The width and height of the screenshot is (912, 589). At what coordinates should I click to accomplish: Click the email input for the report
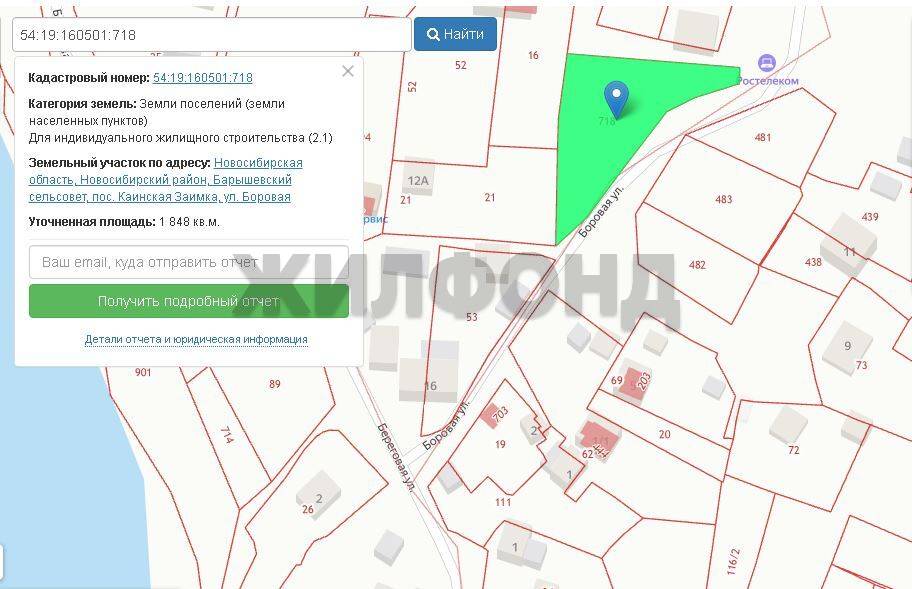tap(189, 262)
